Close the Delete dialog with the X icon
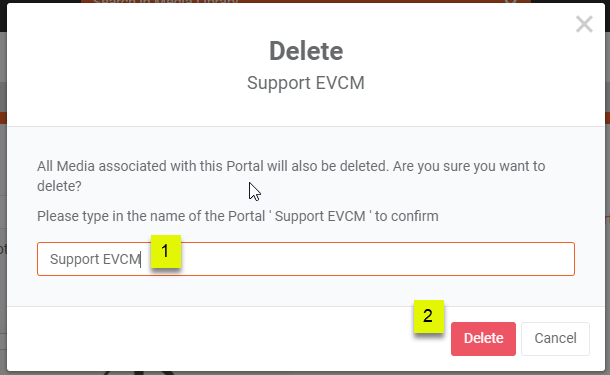 click(x=584, y=24)
